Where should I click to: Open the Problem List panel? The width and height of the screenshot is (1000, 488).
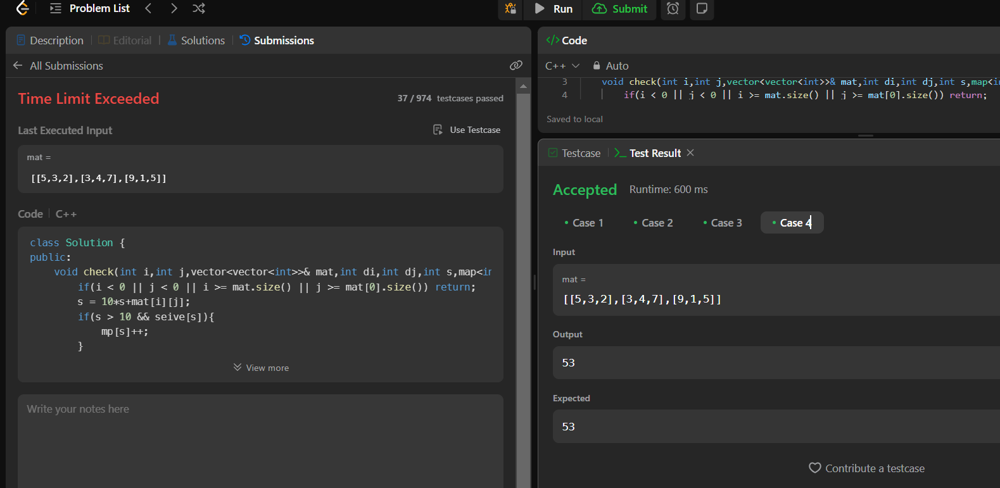(89, 9)
